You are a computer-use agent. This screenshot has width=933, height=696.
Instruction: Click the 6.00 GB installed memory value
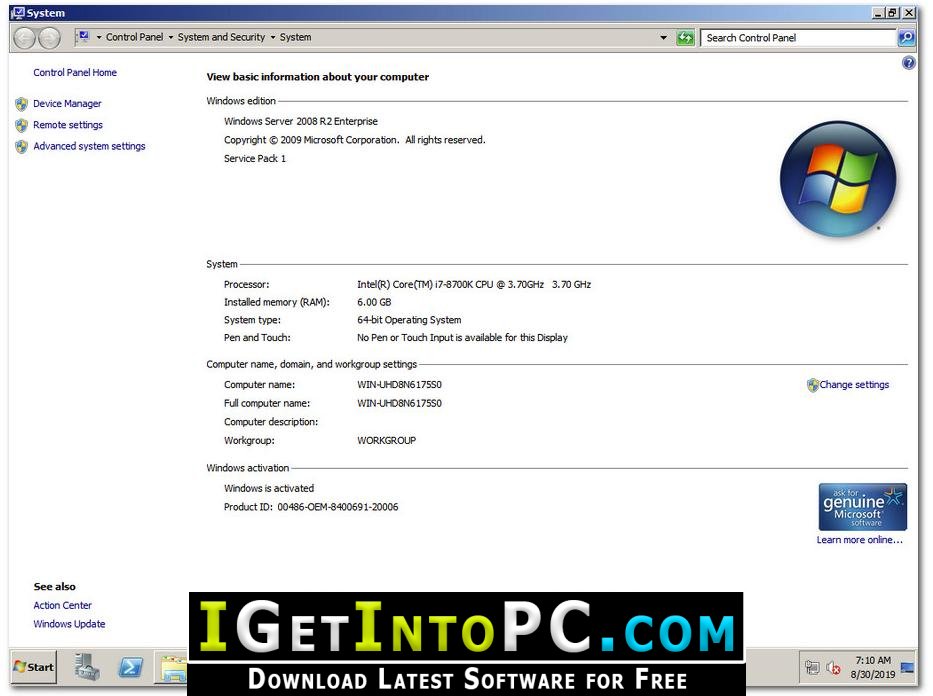coord(374,303)
